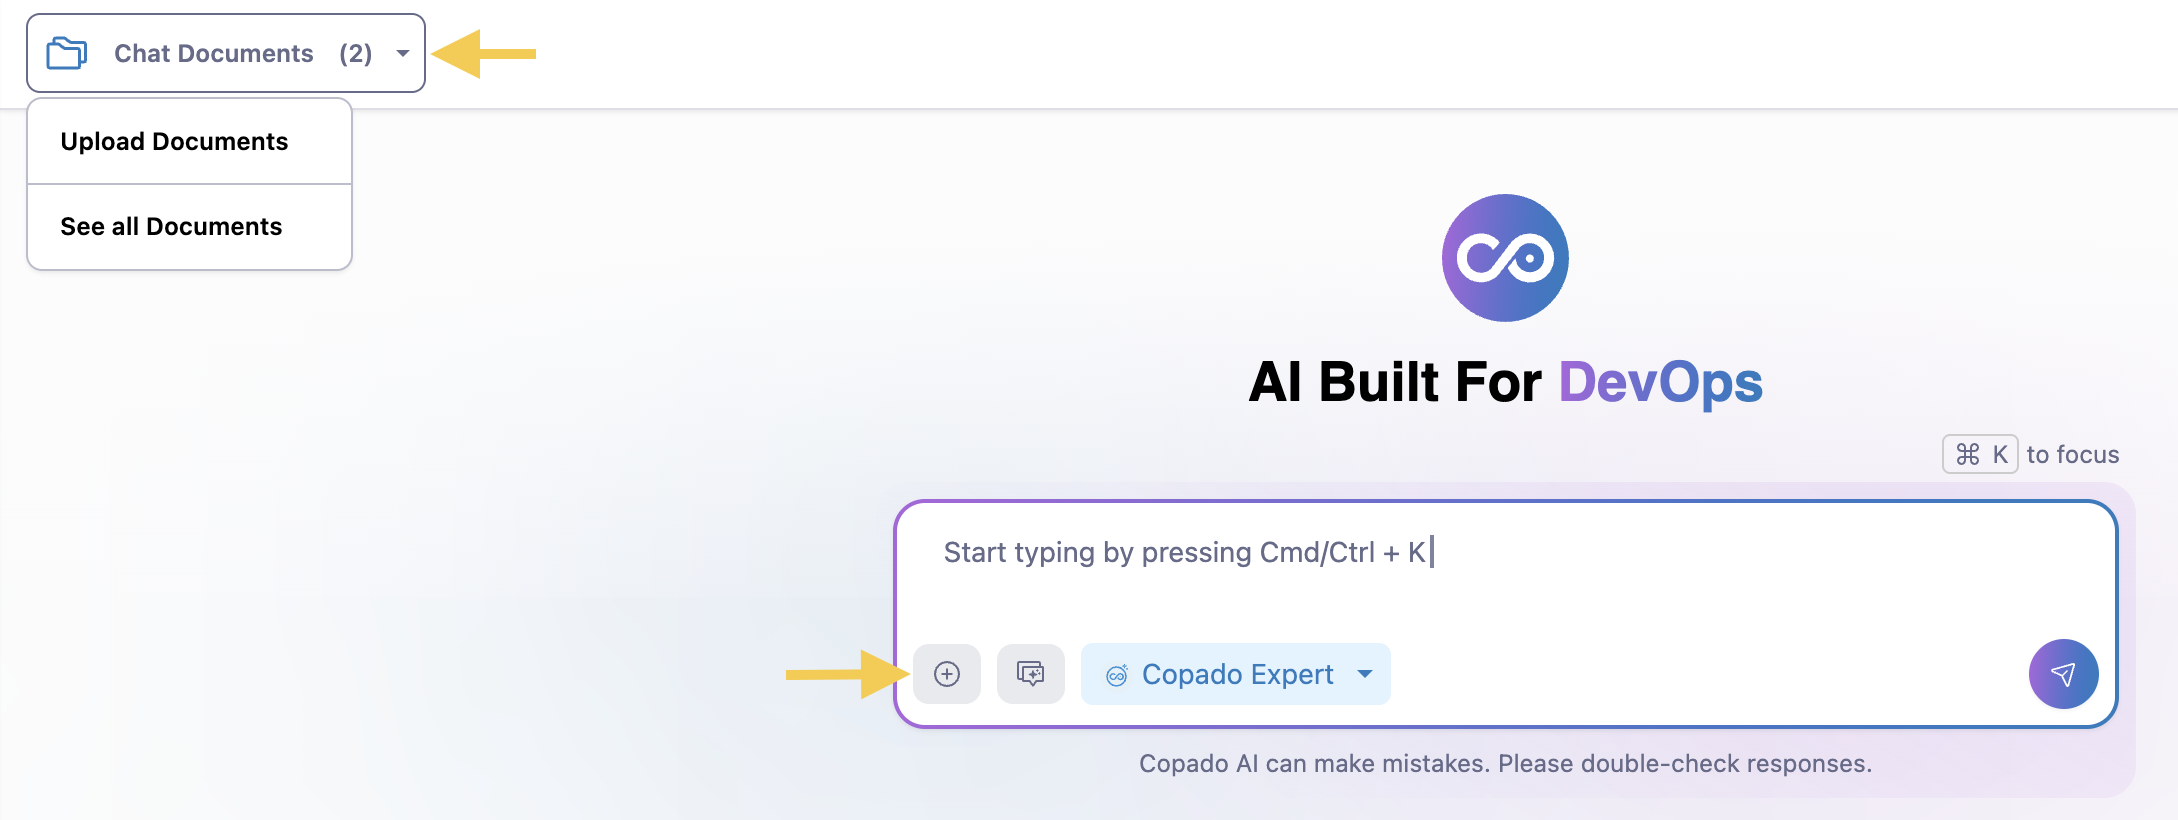2178x820 pixels.
Task: Choose See all Documents menu entry
Action: click(171, 227)
